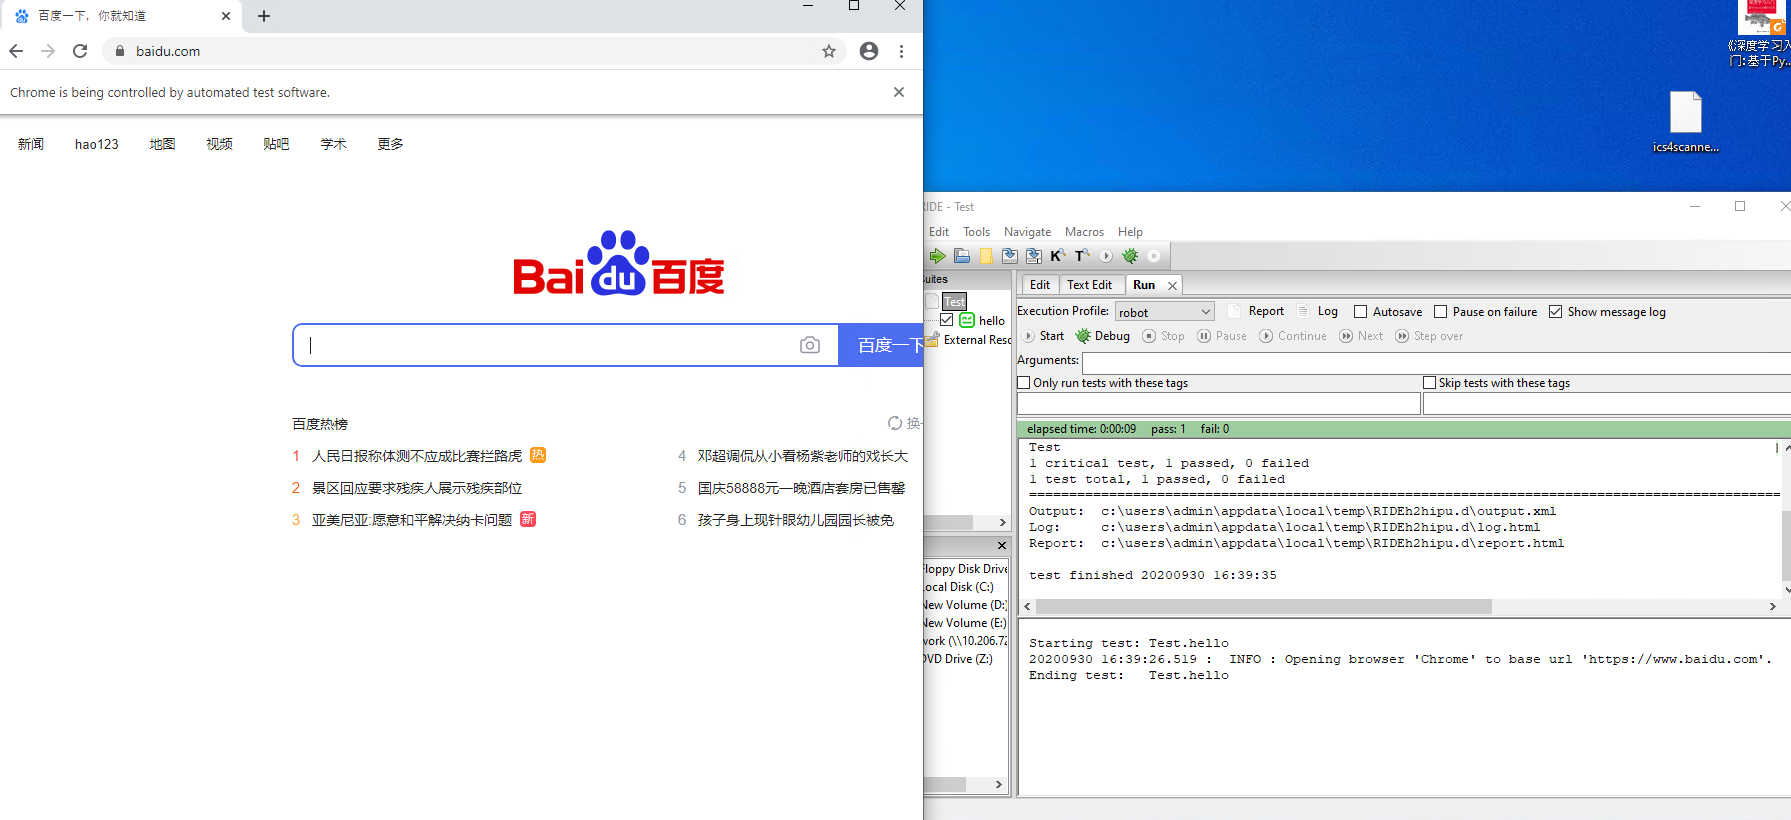Open Chrome three-dot menu
The height and width of the screenshot is (820, 1791).
coord(901,51)
